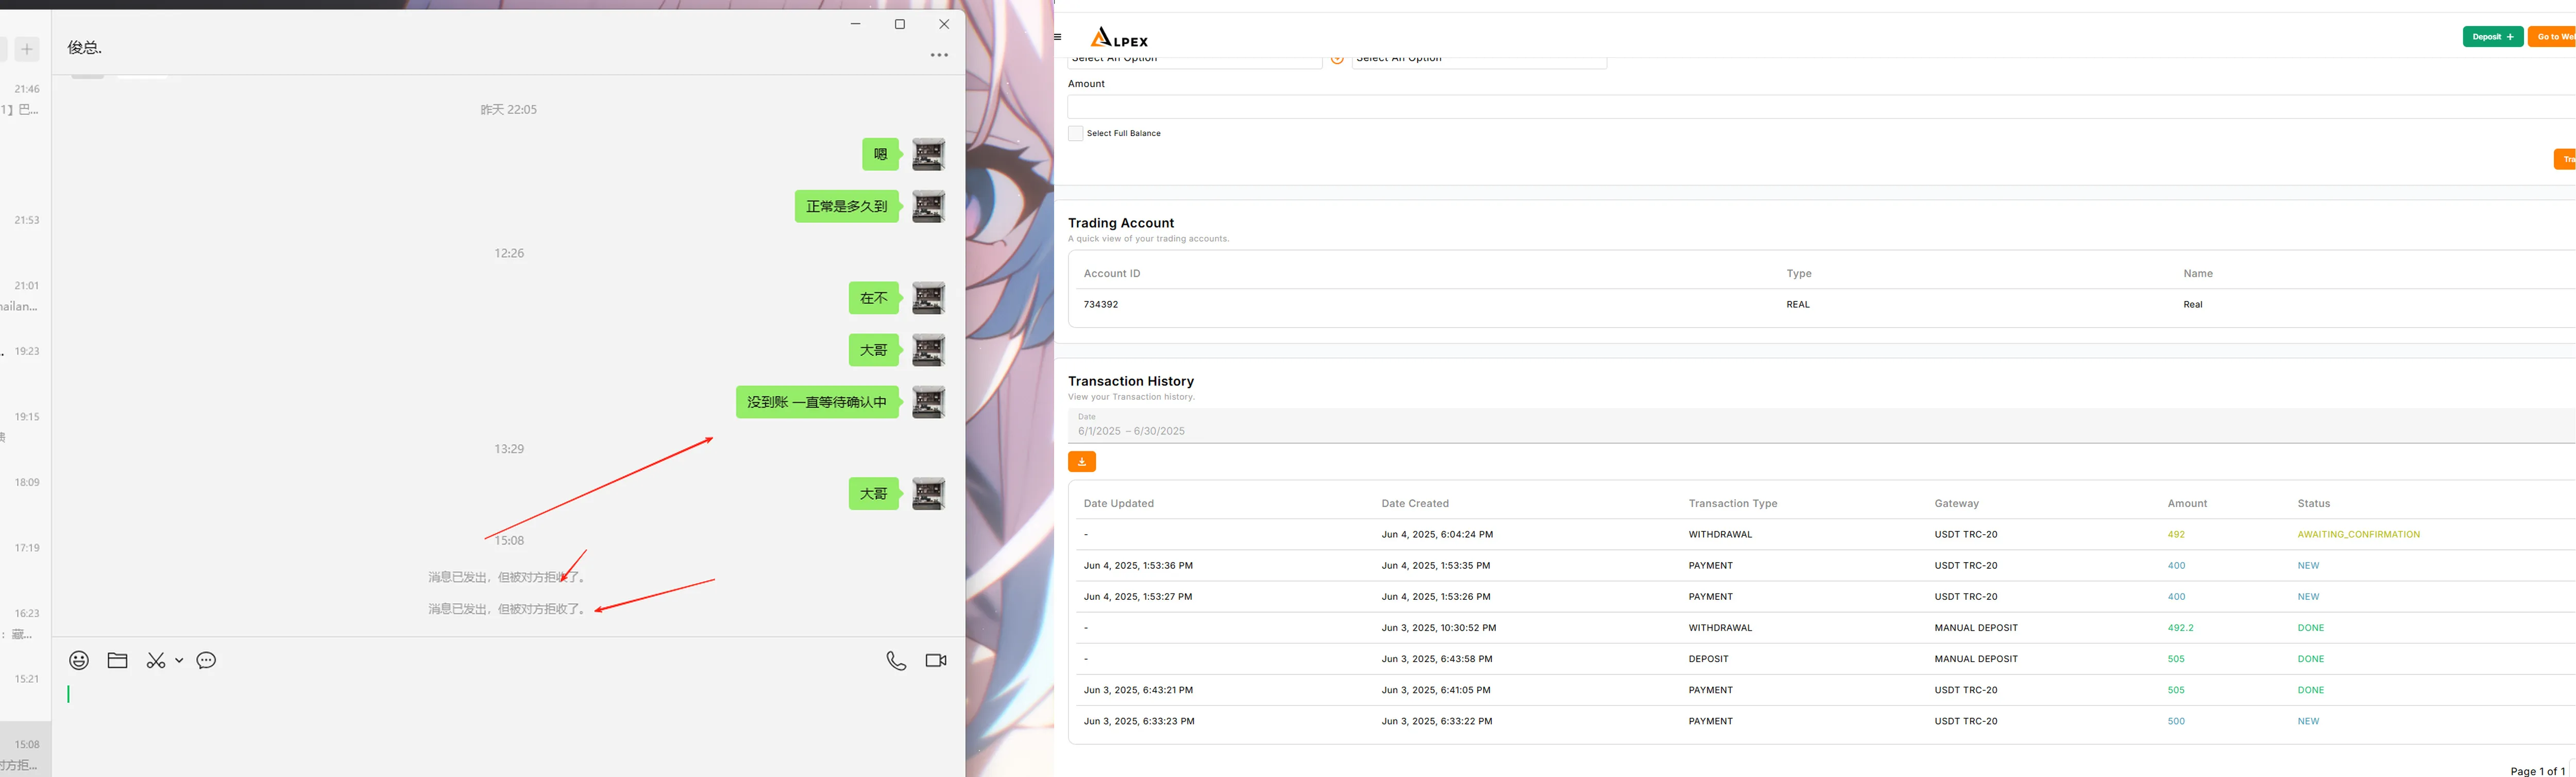Open the emoji picker in the chat
This screenshot has width=2576, height=777.
(79, 660)
